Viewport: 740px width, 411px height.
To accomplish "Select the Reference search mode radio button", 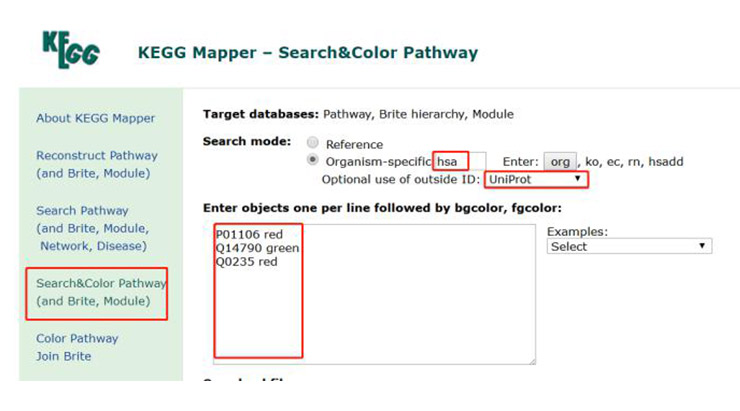I will click(312, 142).
